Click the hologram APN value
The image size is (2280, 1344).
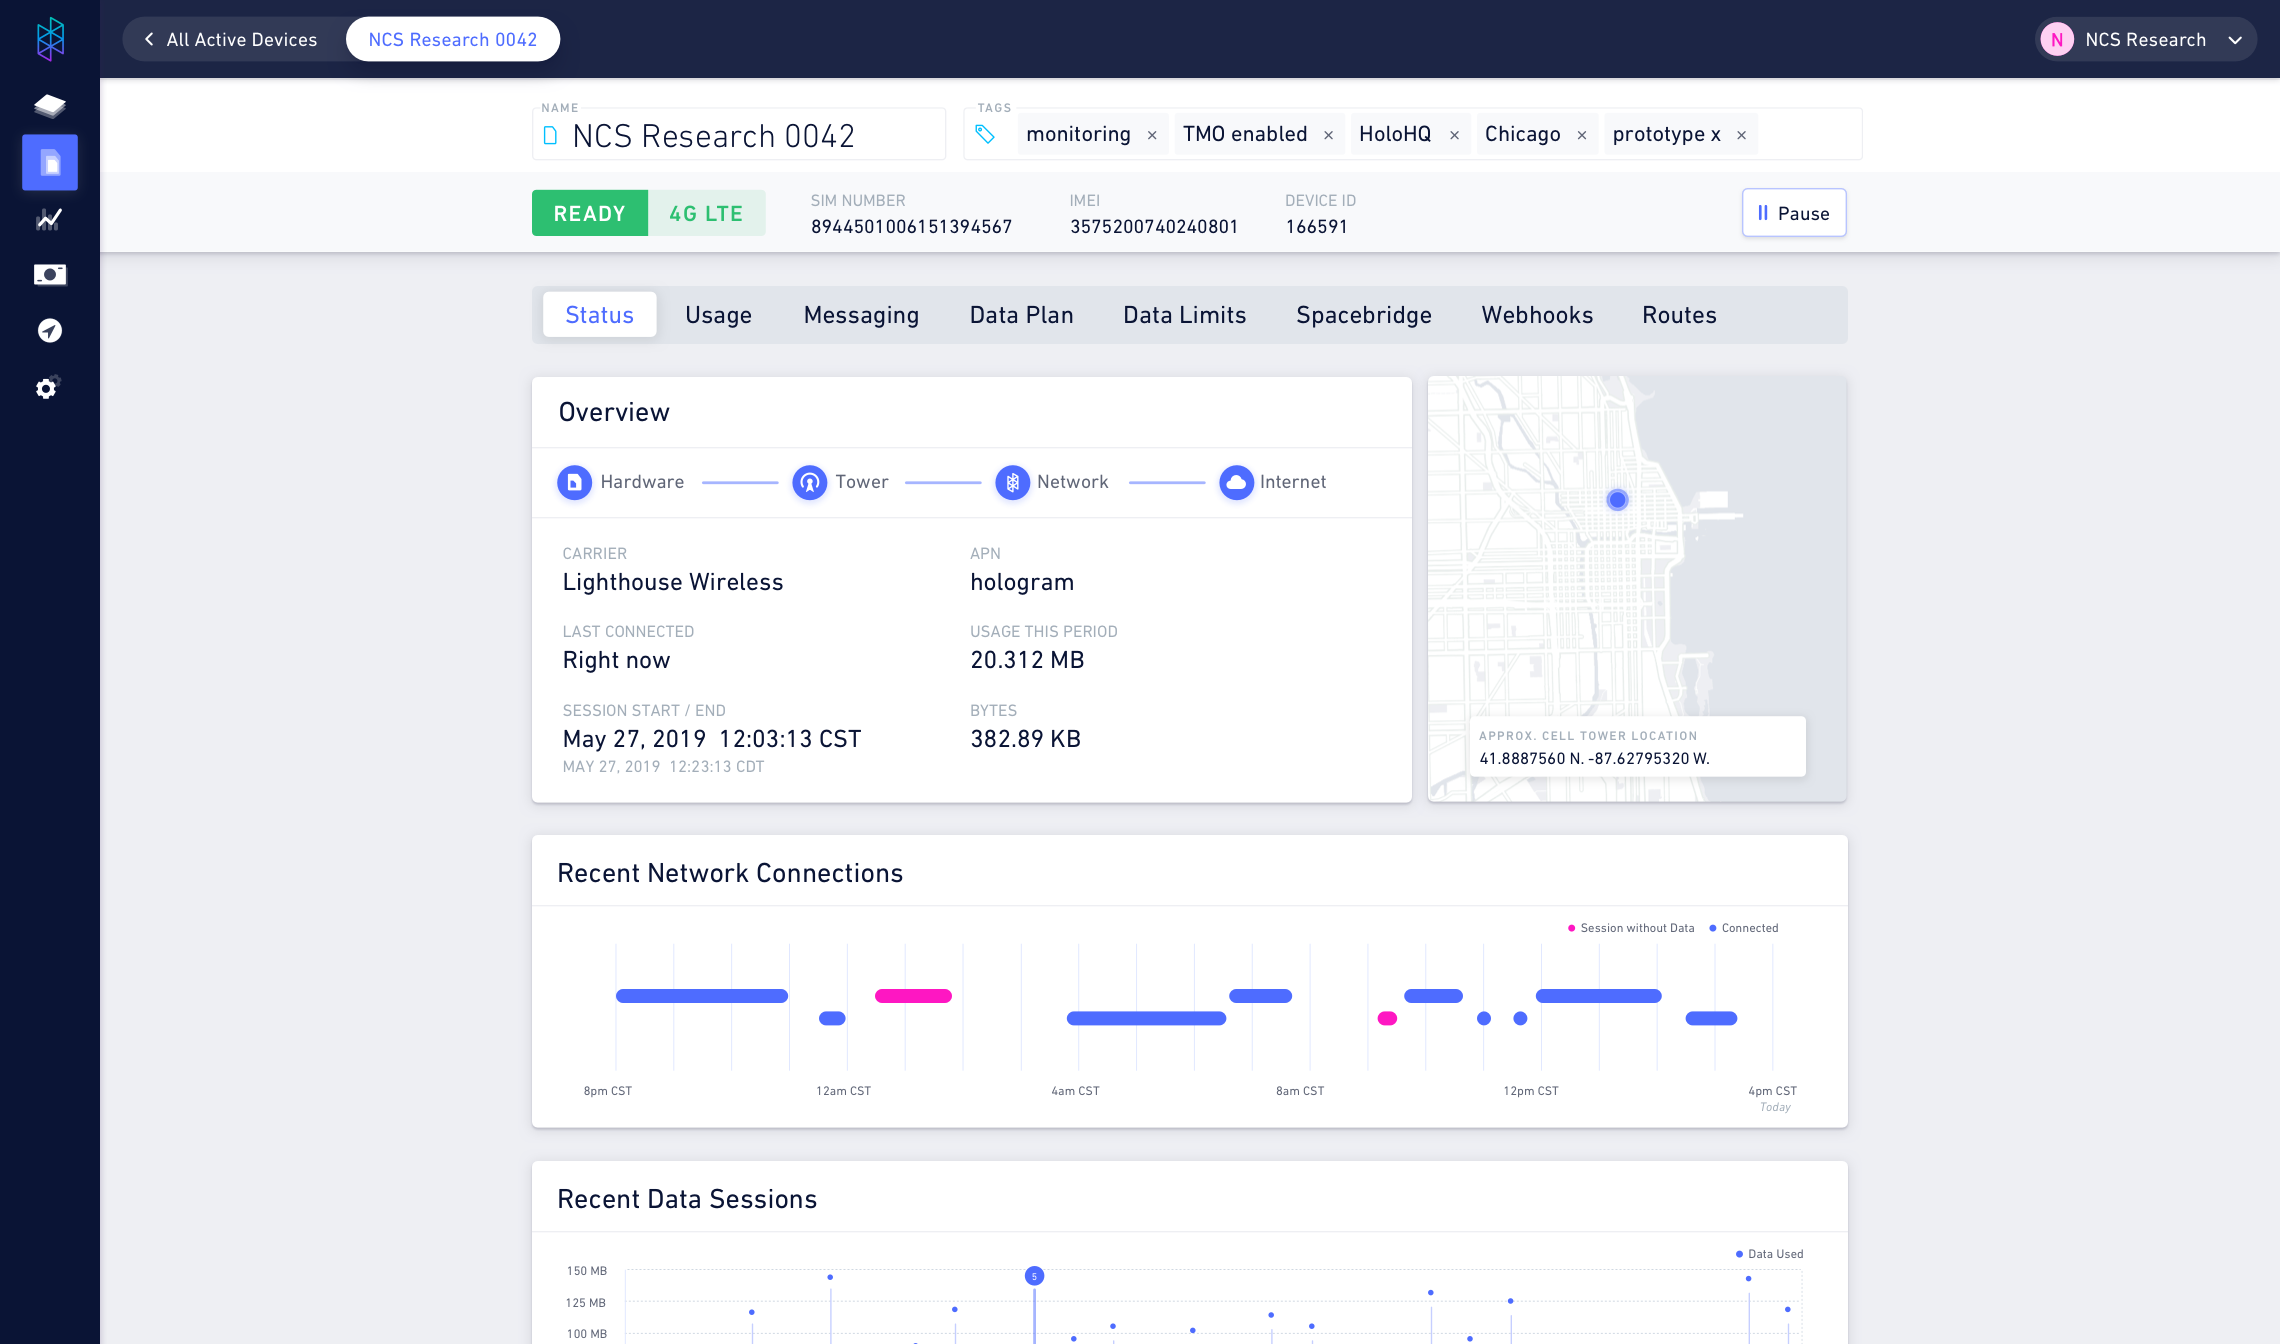(x=1022, y=582)
